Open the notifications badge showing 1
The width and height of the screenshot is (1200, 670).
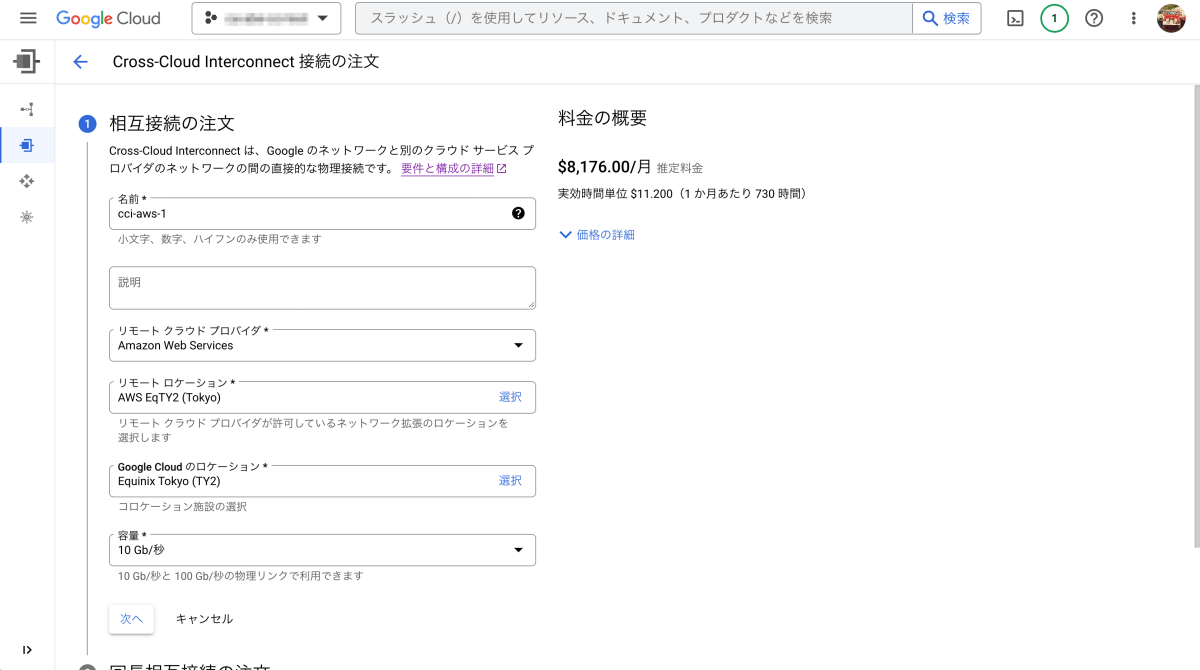point(1054,18)
